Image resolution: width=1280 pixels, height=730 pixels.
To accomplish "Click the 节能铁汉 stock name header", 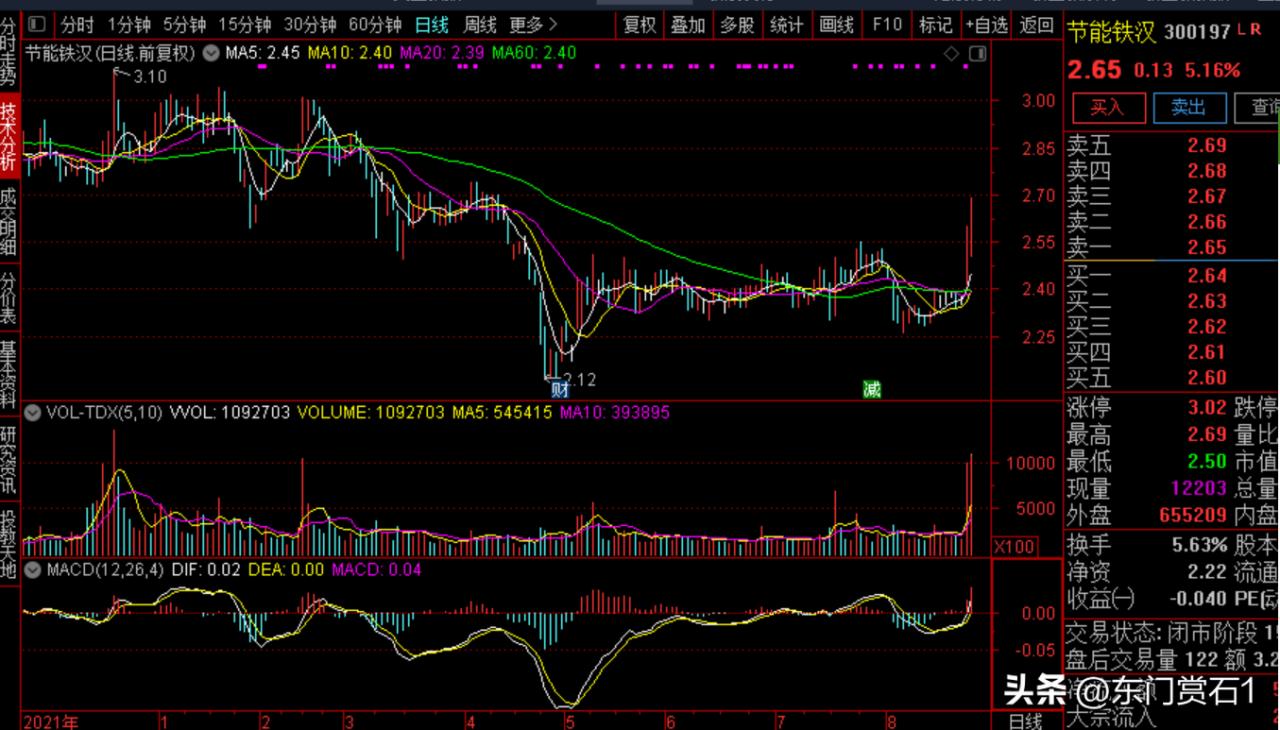I will (x=1112, y=33).
